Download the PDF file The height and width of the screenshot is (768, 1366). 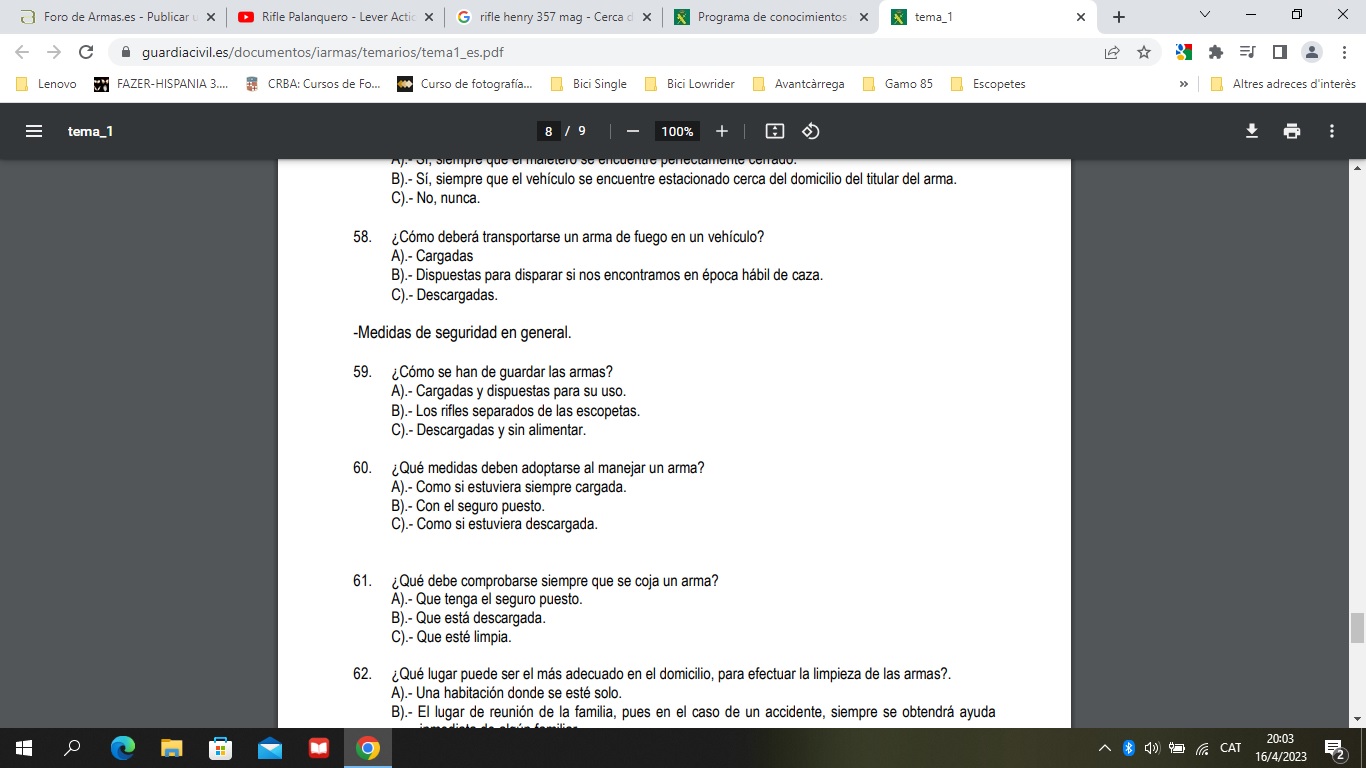tap(1251, 131)
